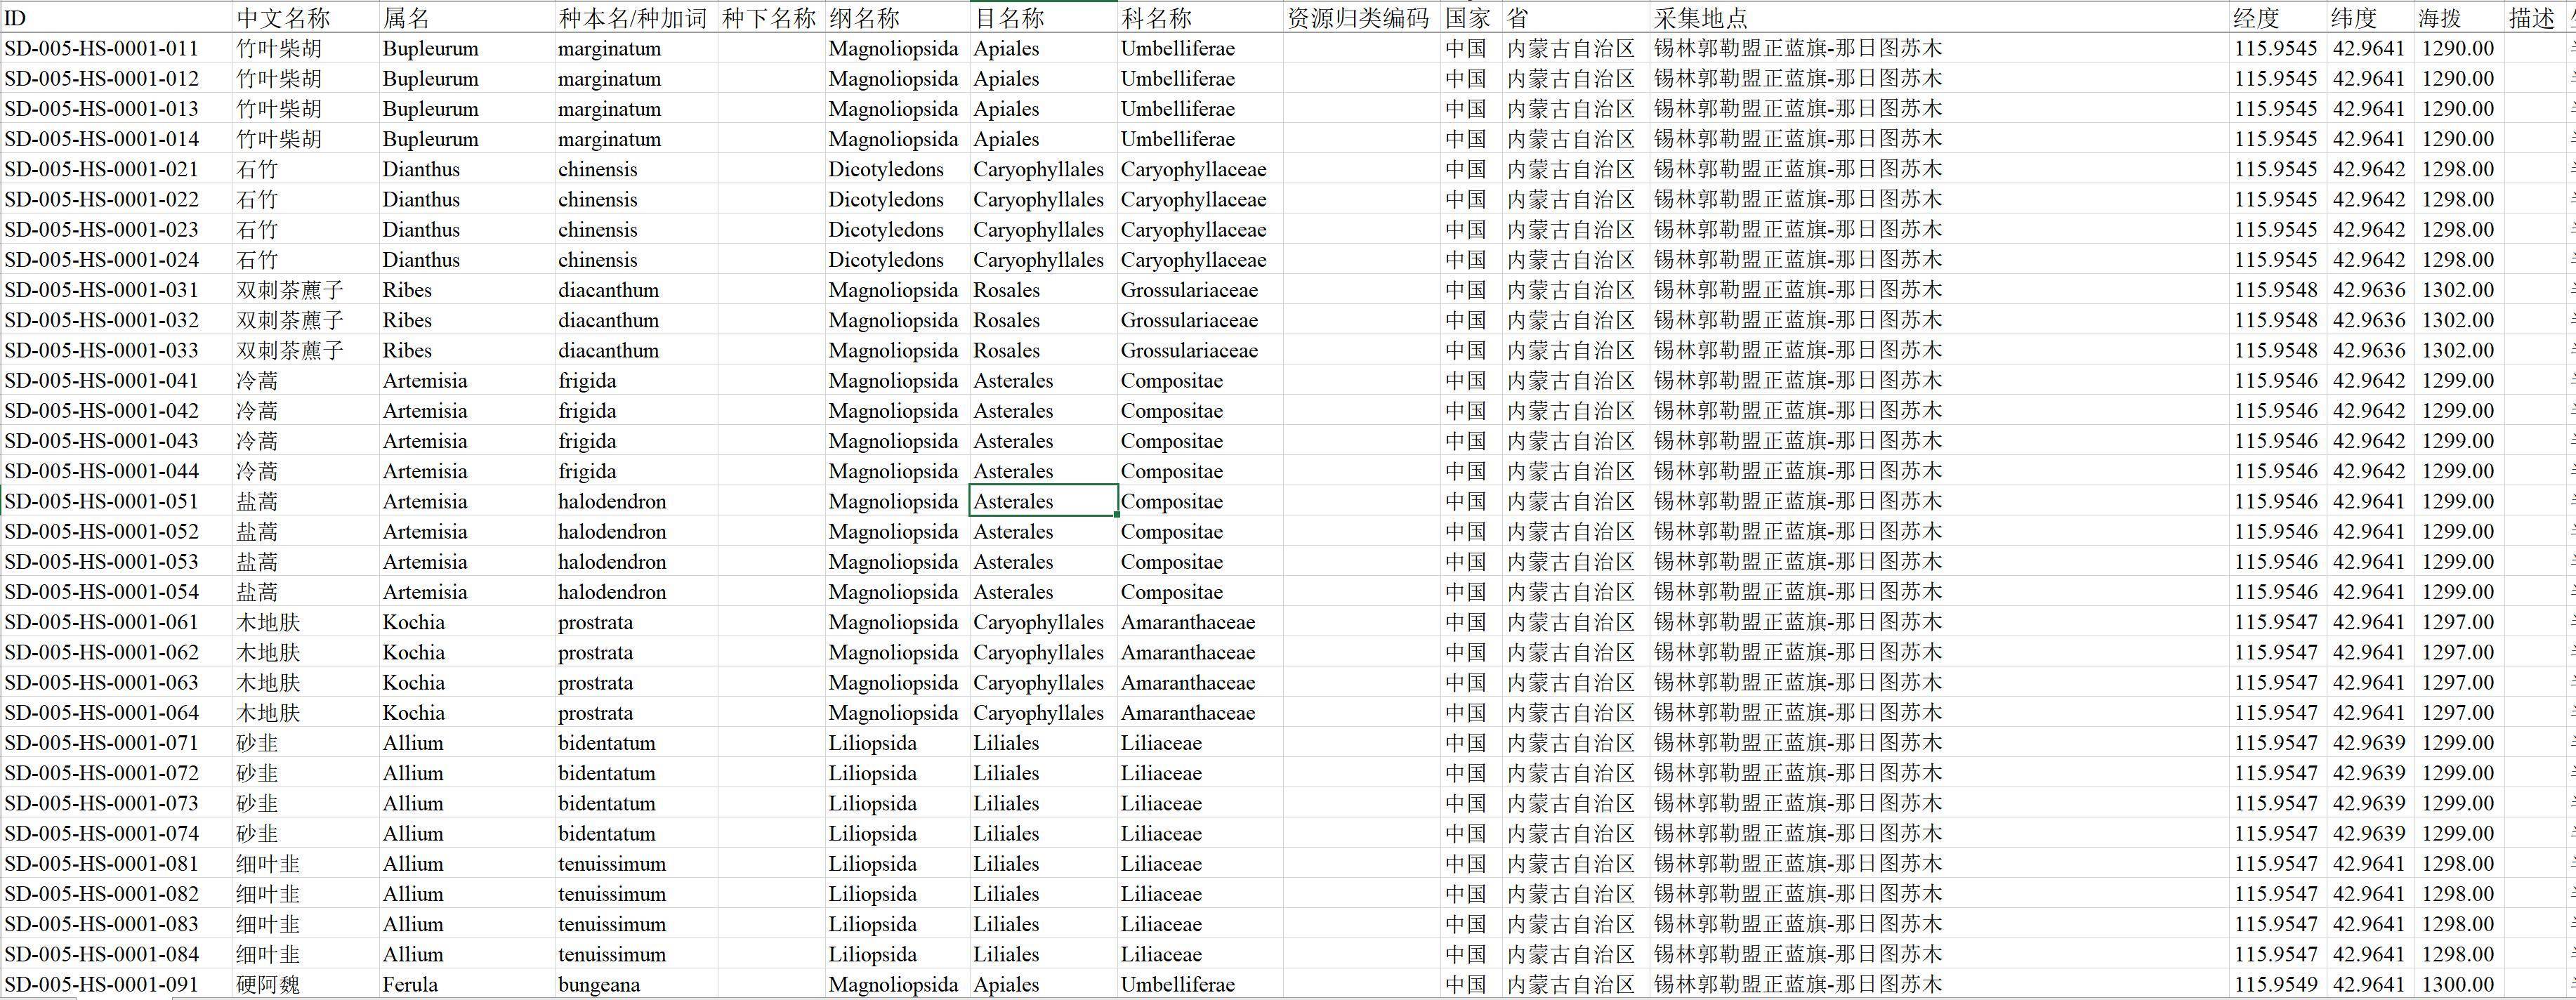Select 双刺茶藨子 in row SD-005-HS-0001-032

290,320
